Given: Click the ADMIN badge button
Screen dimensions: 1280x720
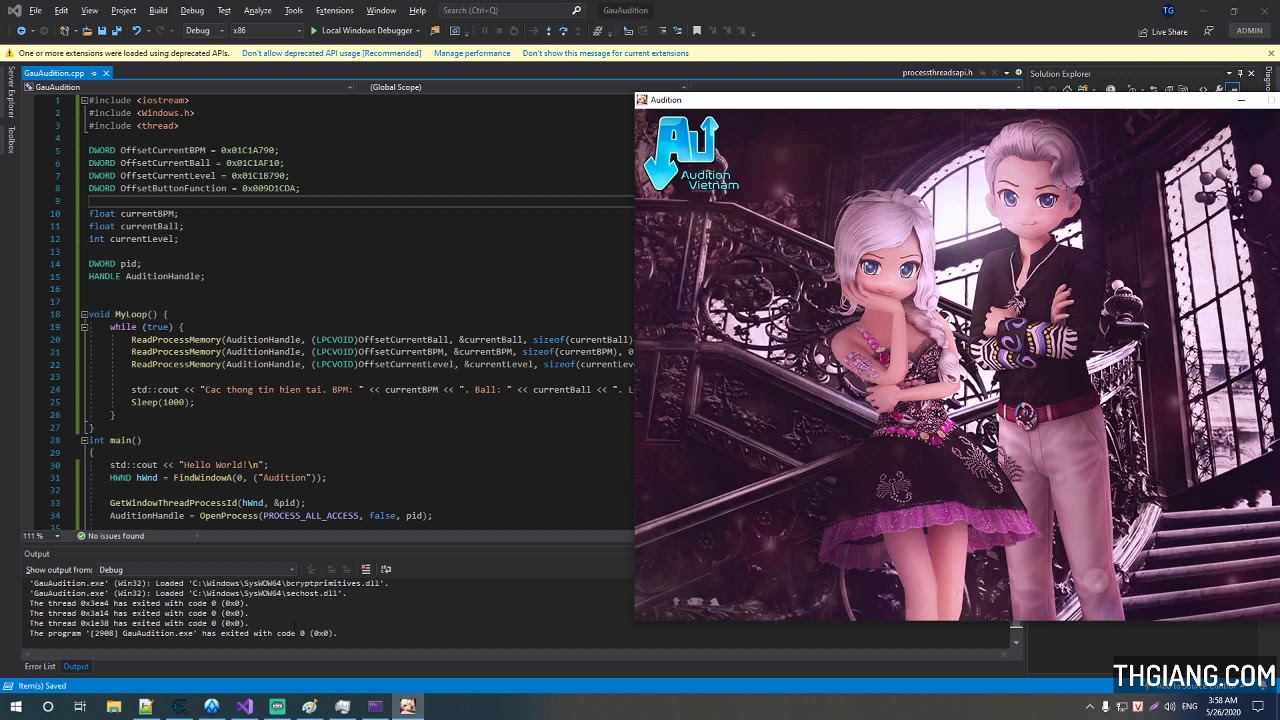Looking at the screenshot, I should coord(1249,31).
